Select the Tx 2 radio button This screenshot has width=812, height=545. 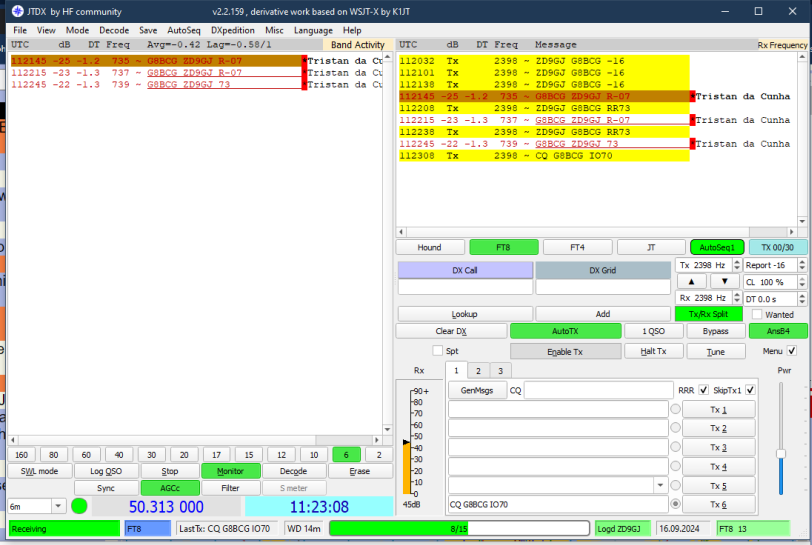(675, 428)
